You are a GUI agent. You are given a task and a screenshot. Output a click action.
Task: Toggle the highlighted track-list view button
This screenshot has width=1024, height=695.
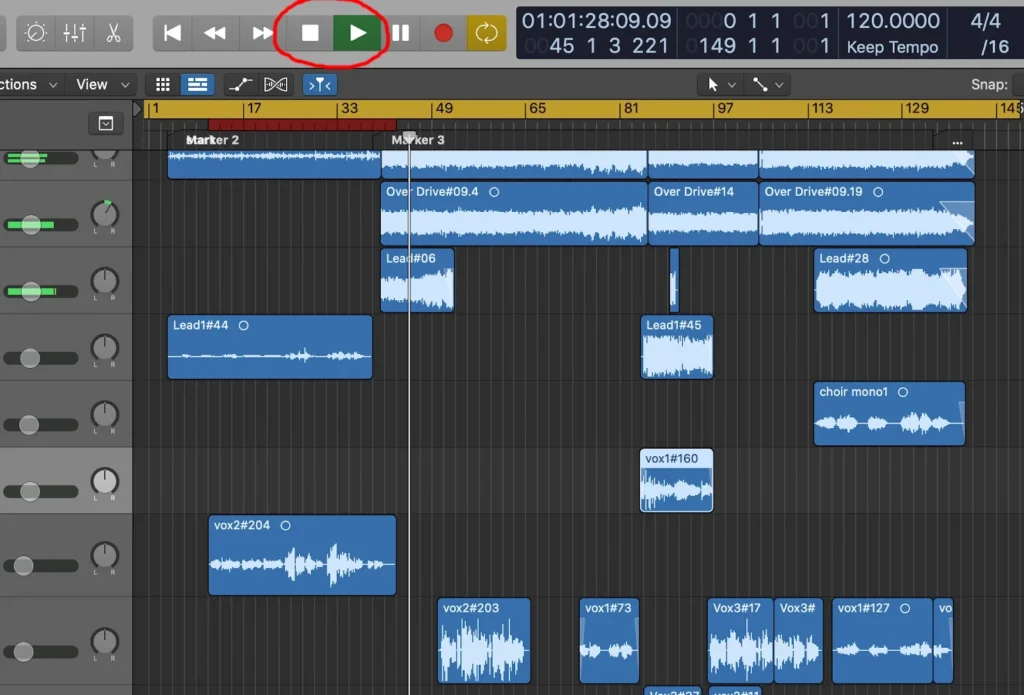tap(197, 84)
